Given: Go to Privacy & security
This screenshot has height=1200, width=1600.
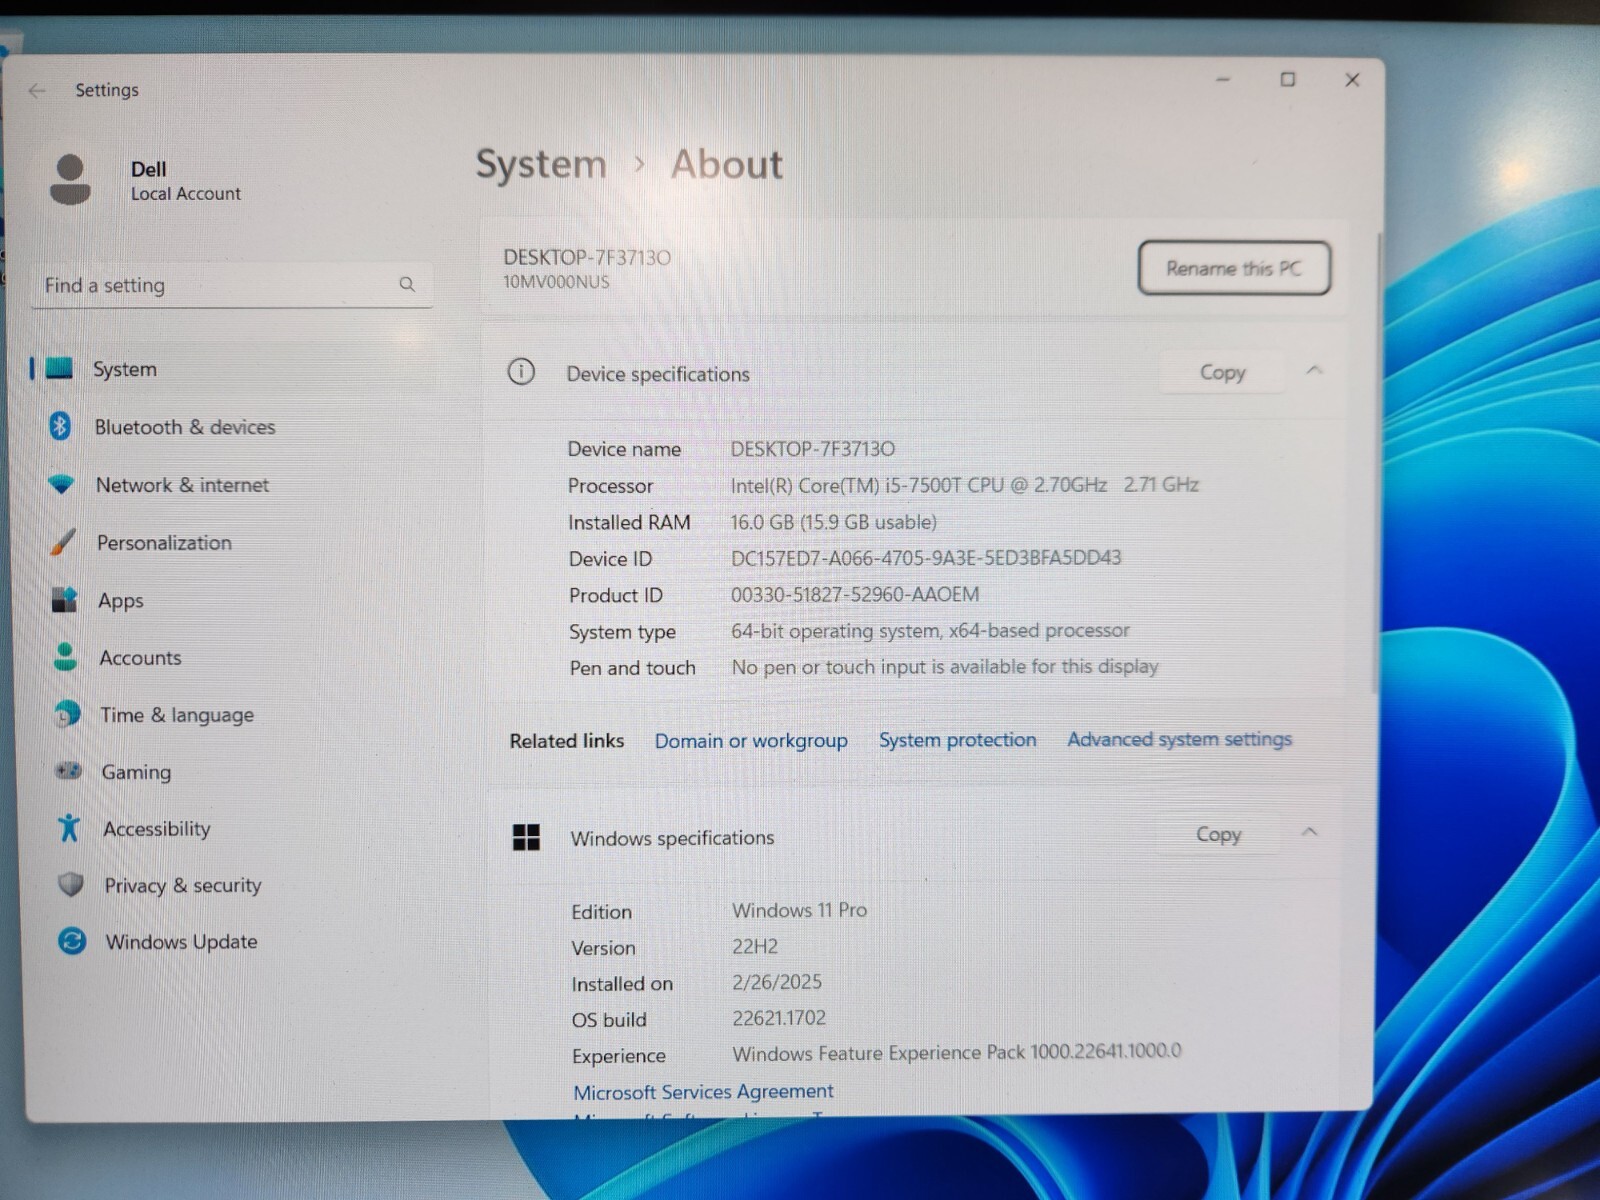Looking at the screenshot, I should click(x=183, y=886).
